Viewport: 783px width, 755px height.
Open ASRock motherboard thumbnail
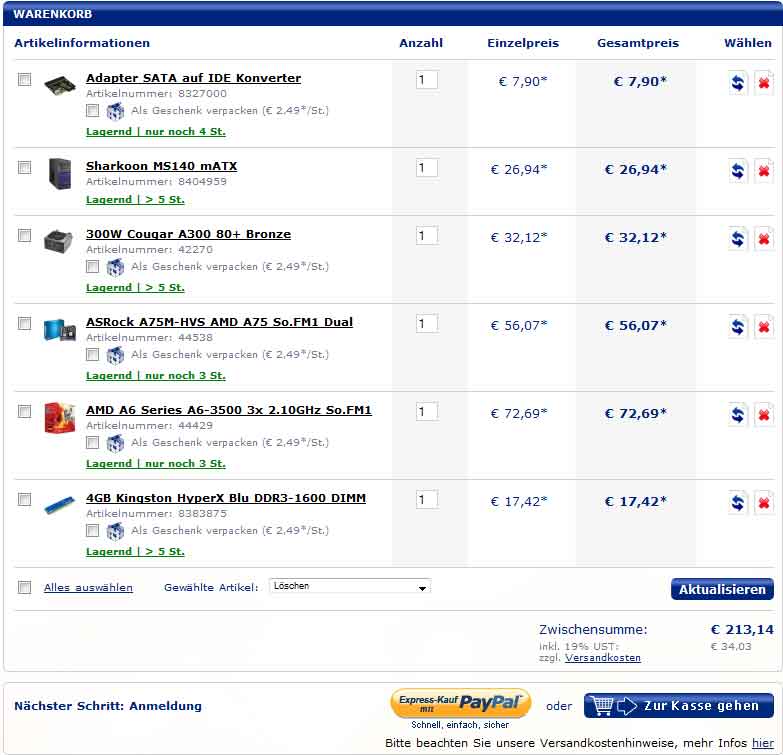coord(59,330)
